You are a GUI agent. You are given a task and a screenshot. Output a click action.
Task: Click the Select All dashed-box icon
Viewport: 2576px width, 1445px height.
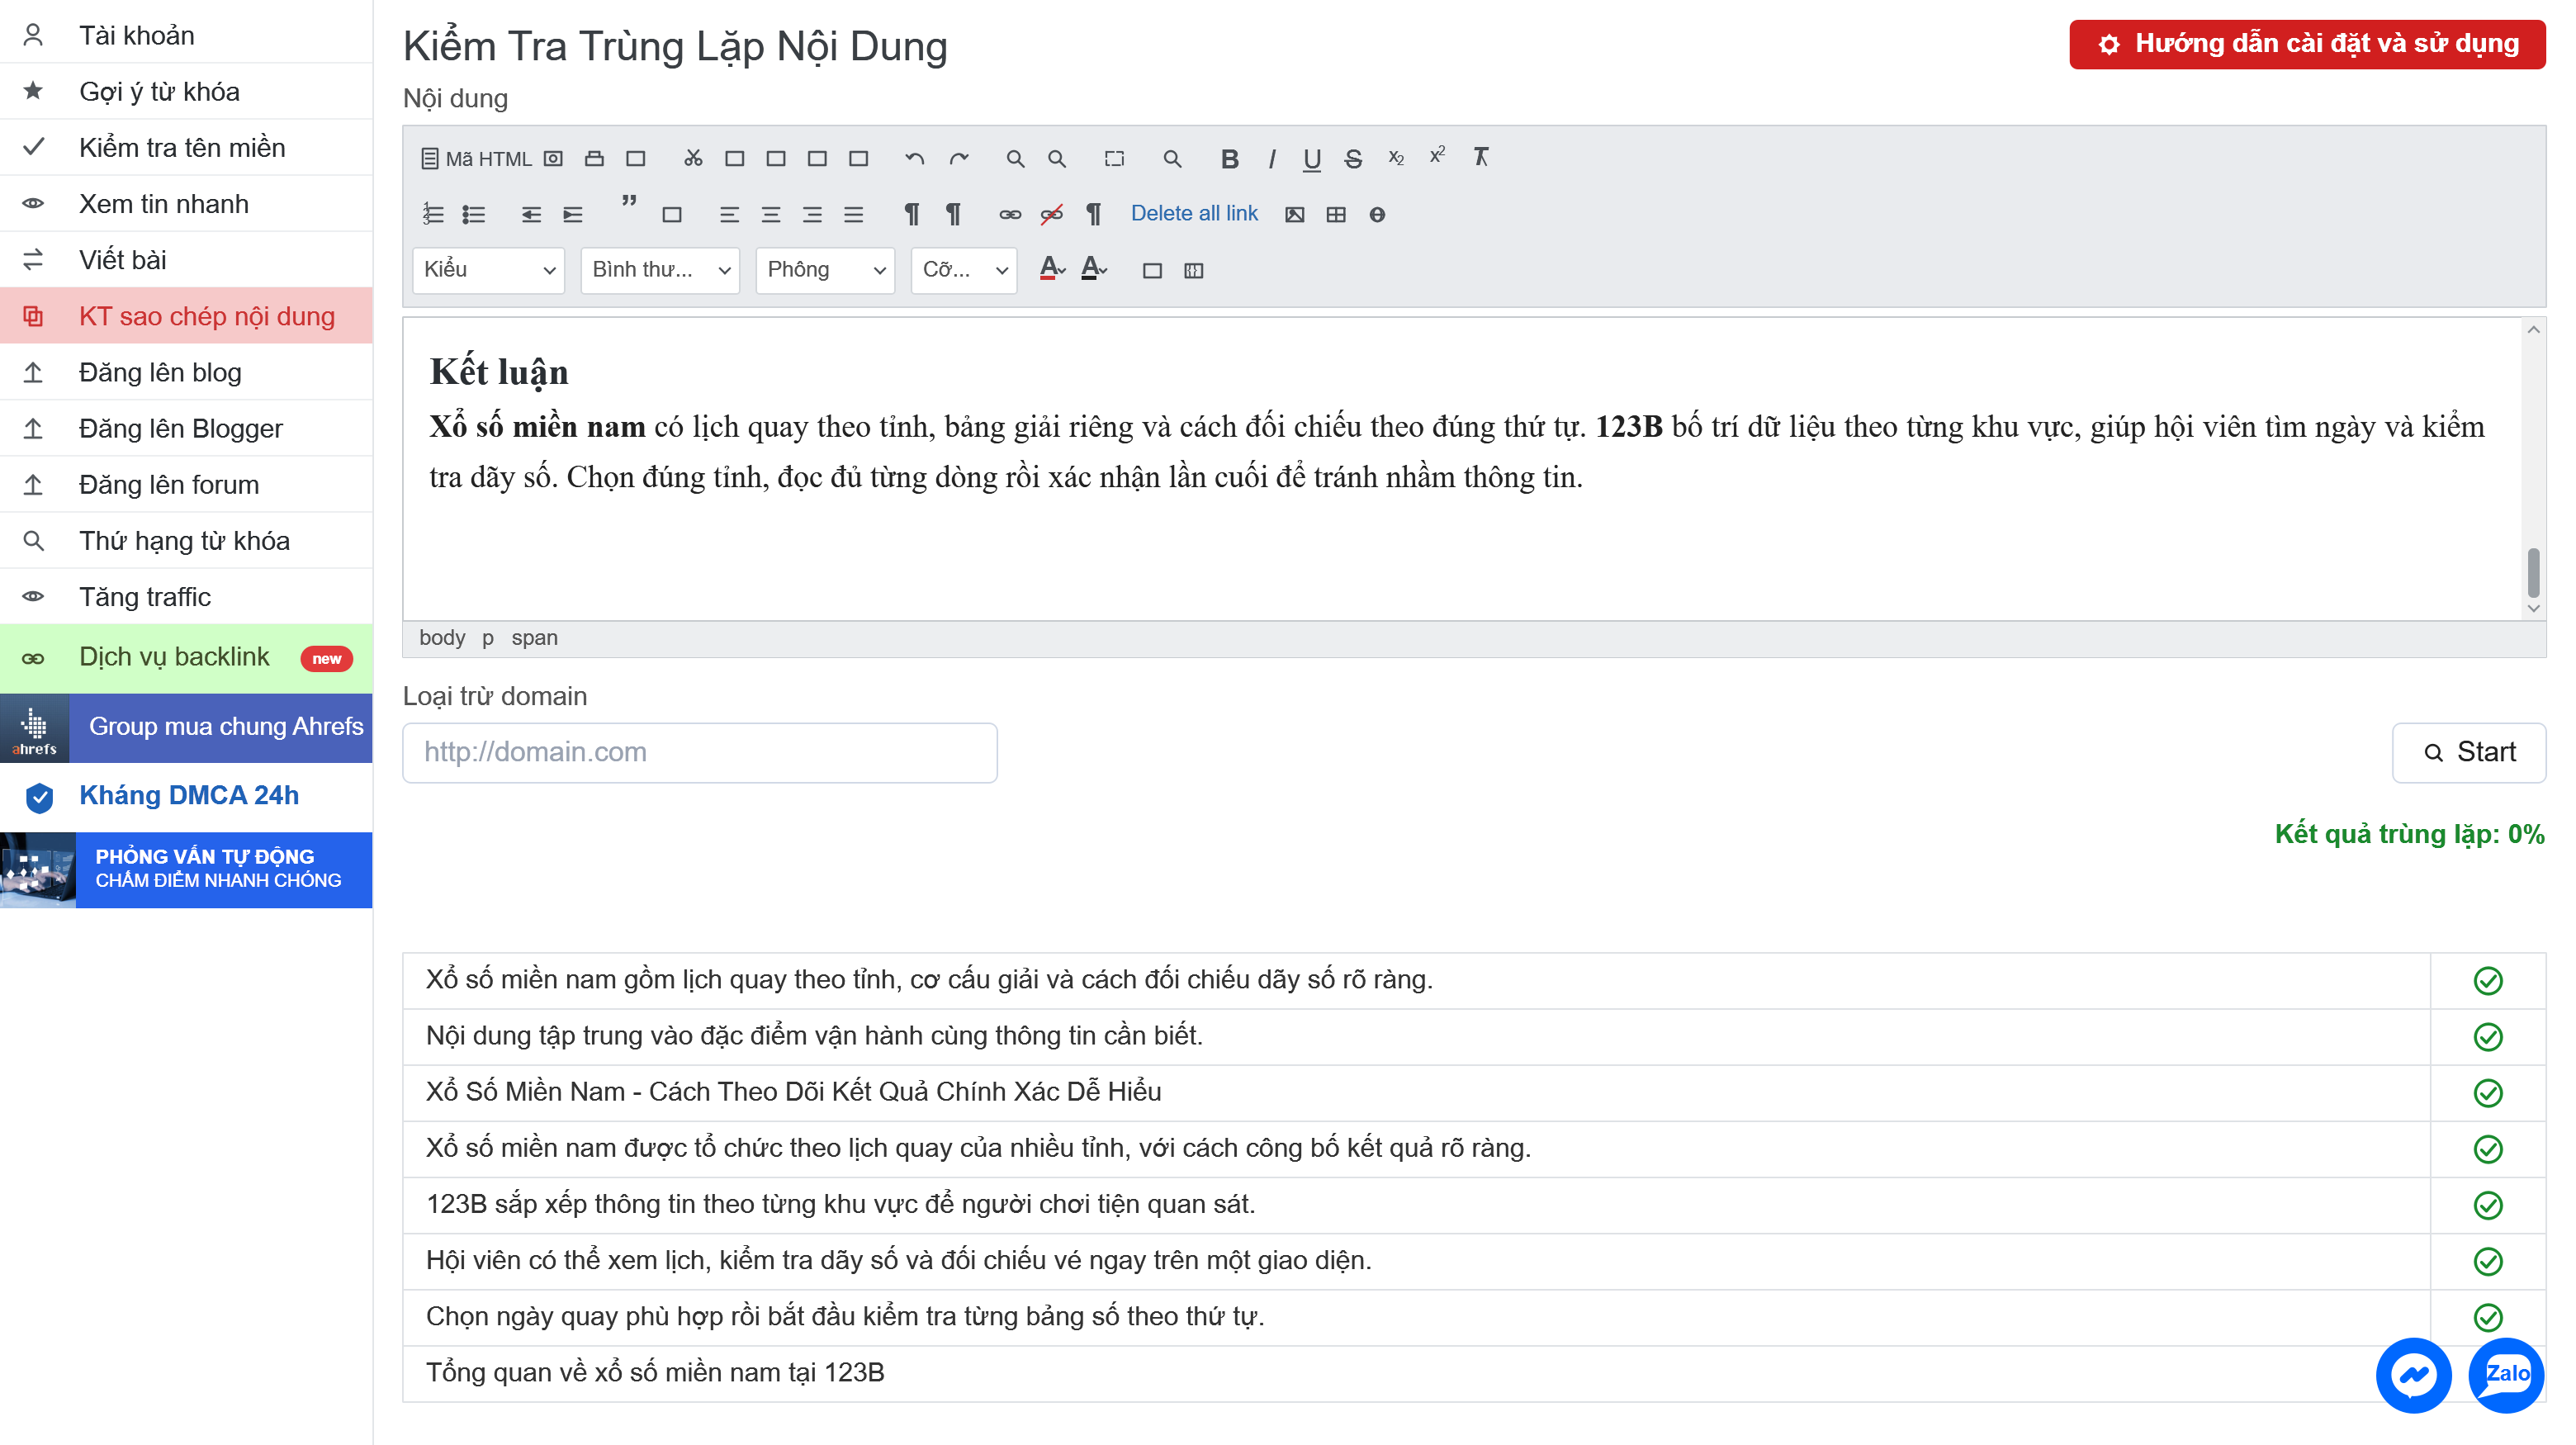(x=1114, y=158)
